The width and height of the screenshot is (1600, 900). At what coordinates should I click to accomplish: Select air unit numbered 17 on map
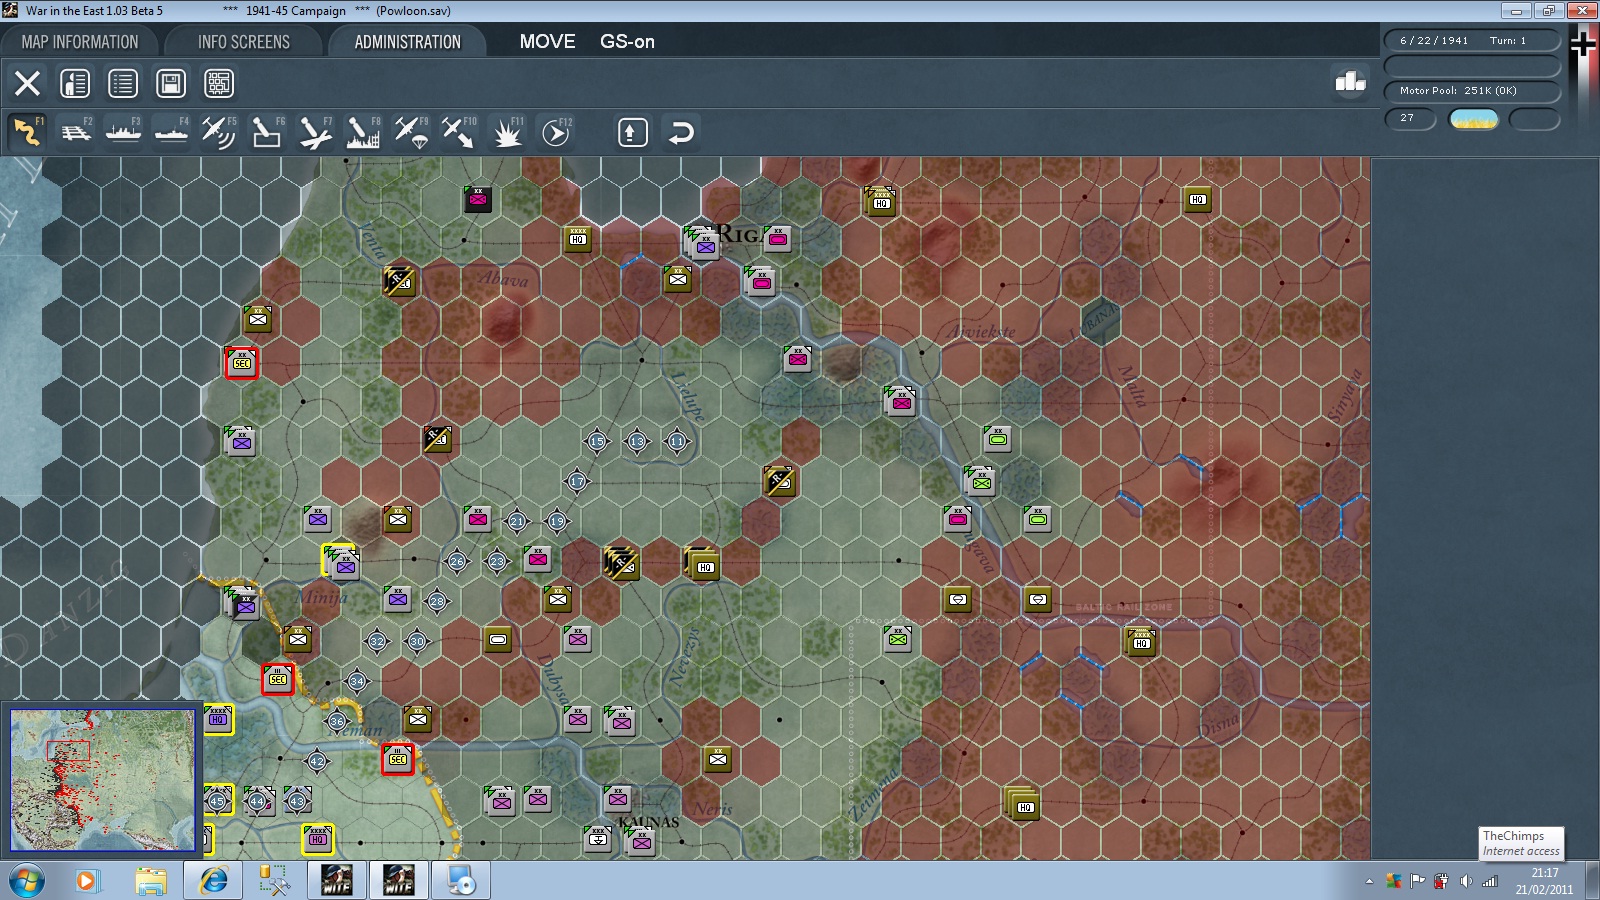[x=577, y=481]
